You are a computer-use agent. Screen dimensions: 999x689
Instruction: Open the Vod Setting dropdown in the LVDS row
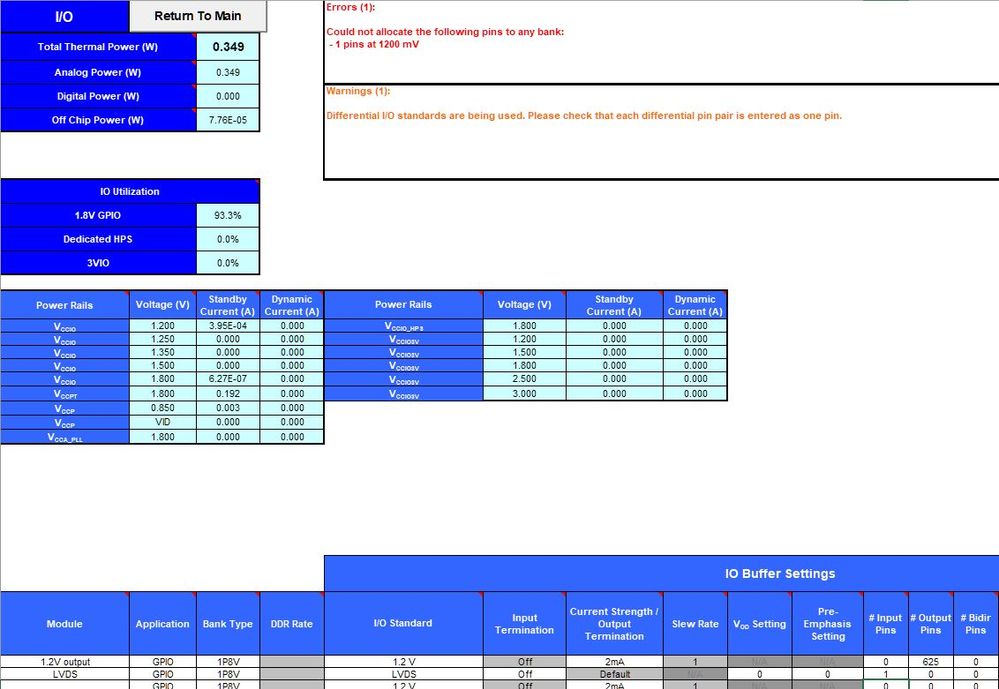pyautogui.click(x=760, y=674)
